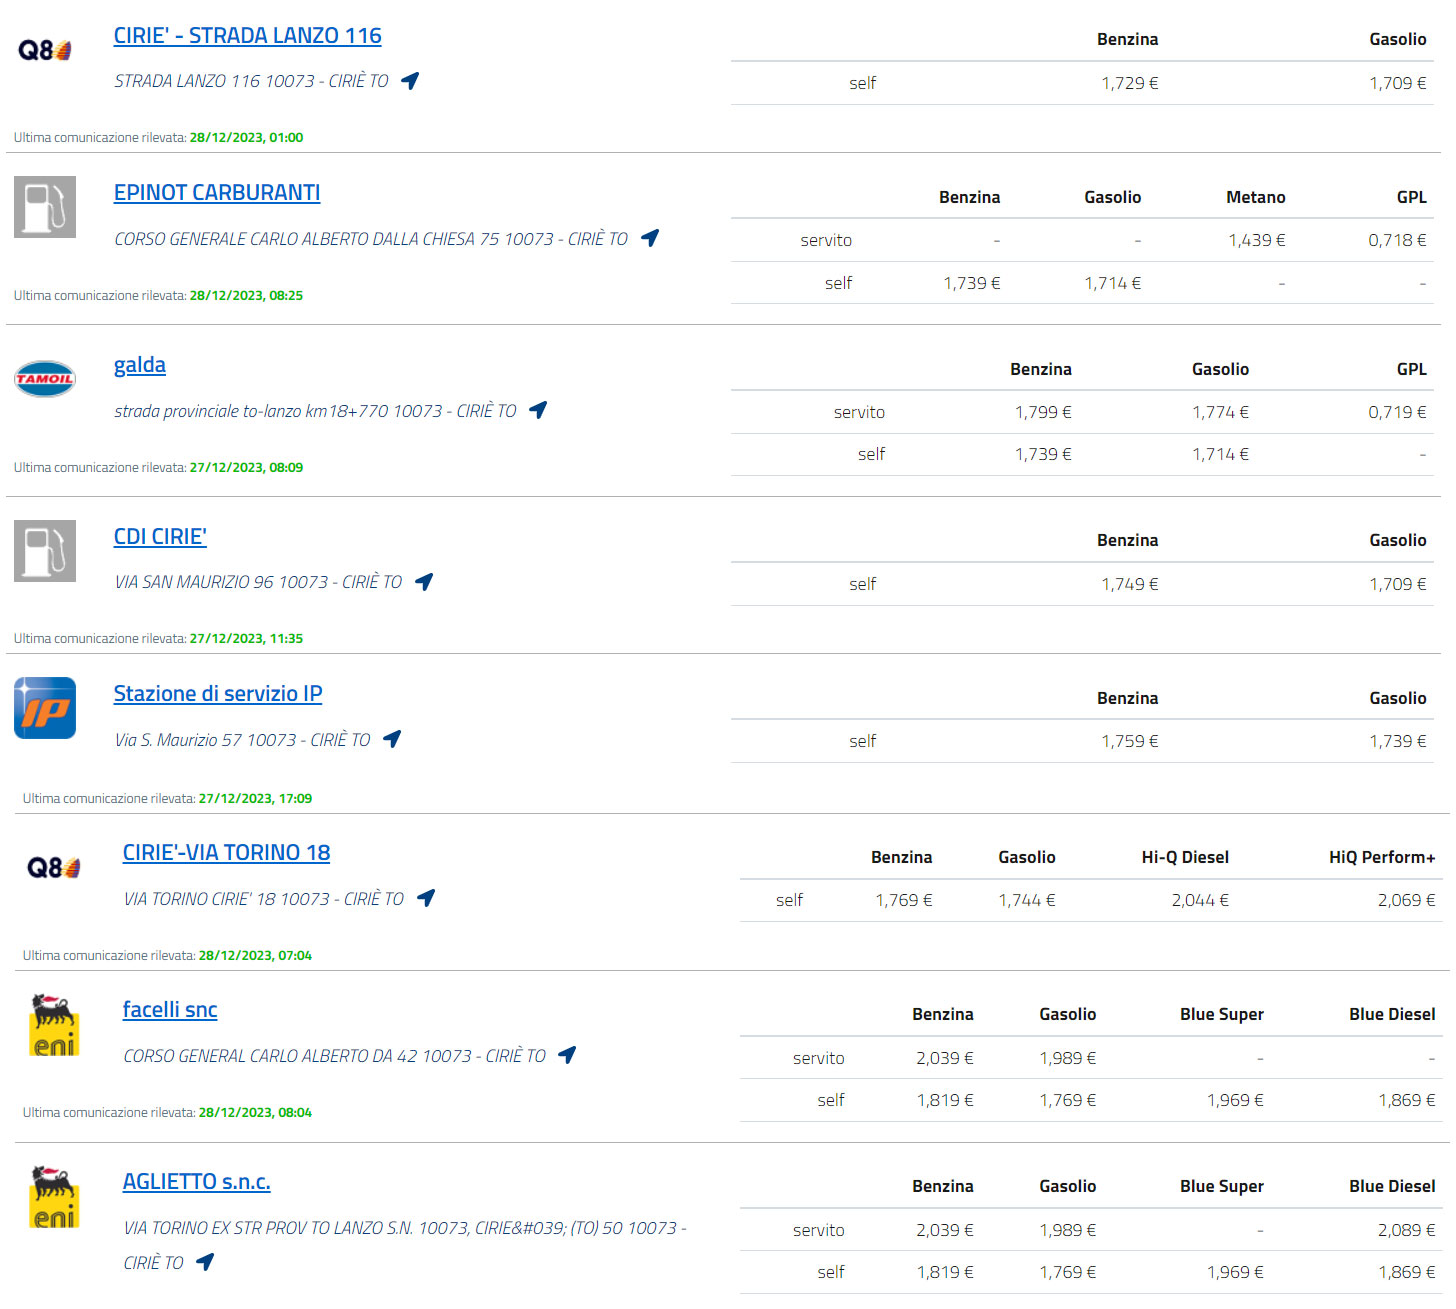Click the Eni logo beside facelli snc
The width and height of the screenshot is (1456, 1309).
(x=54, y=1025)
